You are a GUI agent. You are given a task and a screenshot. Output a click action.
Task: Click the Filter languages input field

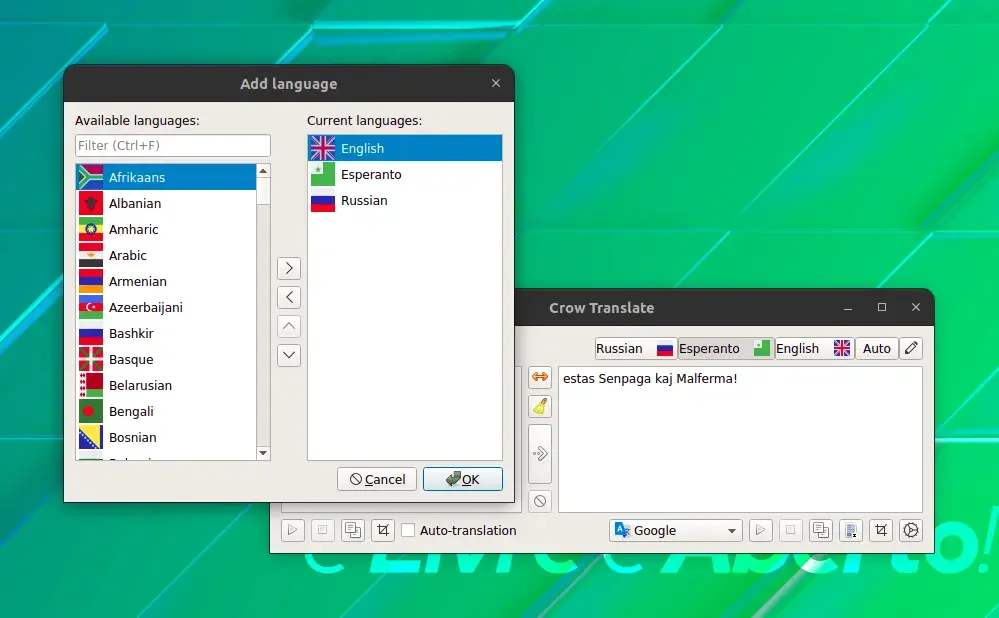(x=173, y=145)
